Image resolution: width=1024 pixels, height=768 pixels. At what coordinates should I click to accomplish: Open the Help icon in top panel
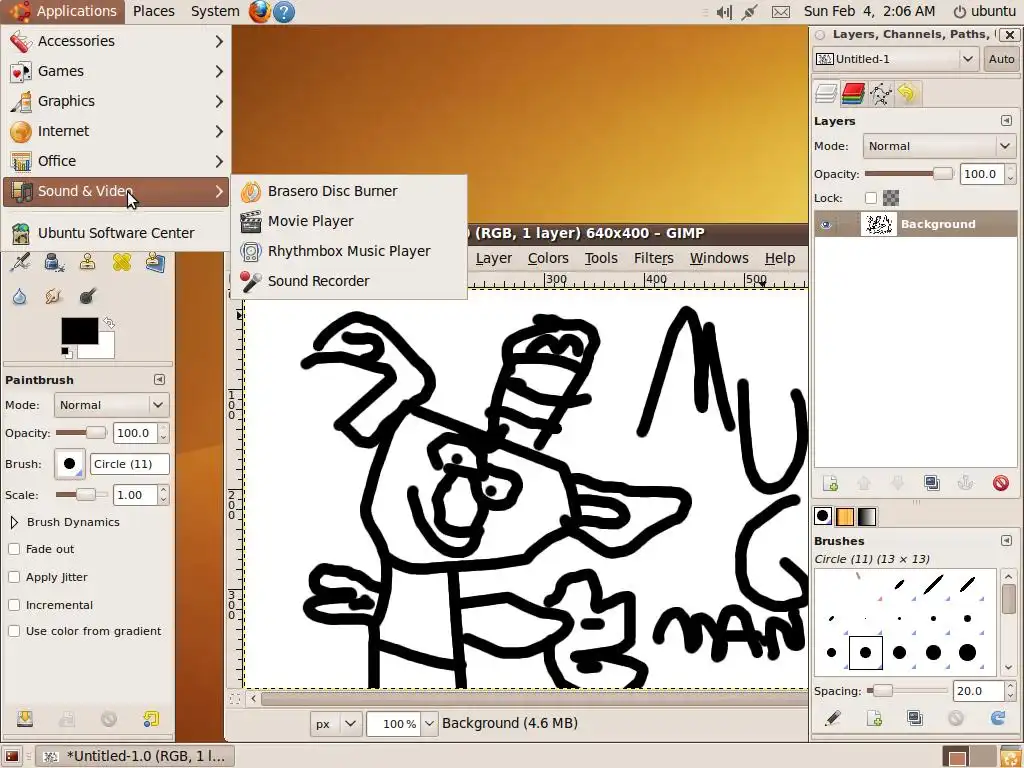(x=283, y=11)
